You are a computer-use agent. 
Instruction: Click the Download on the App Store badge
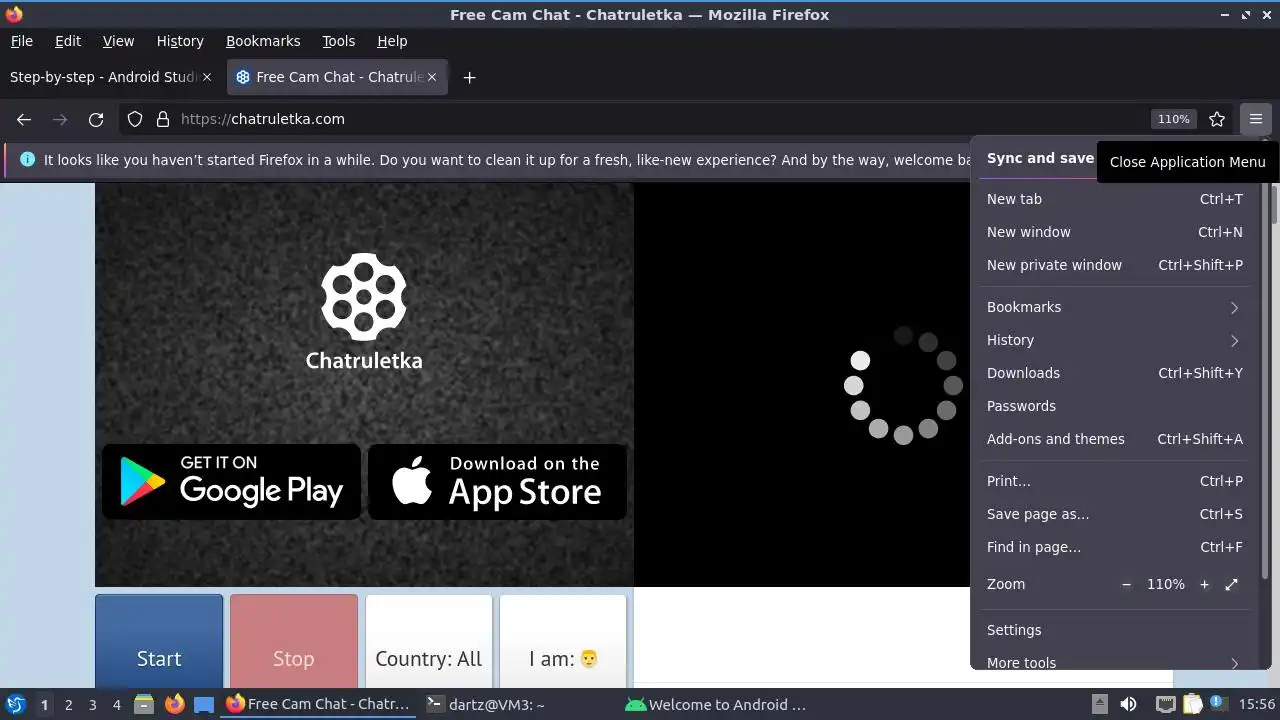(497, 482)
